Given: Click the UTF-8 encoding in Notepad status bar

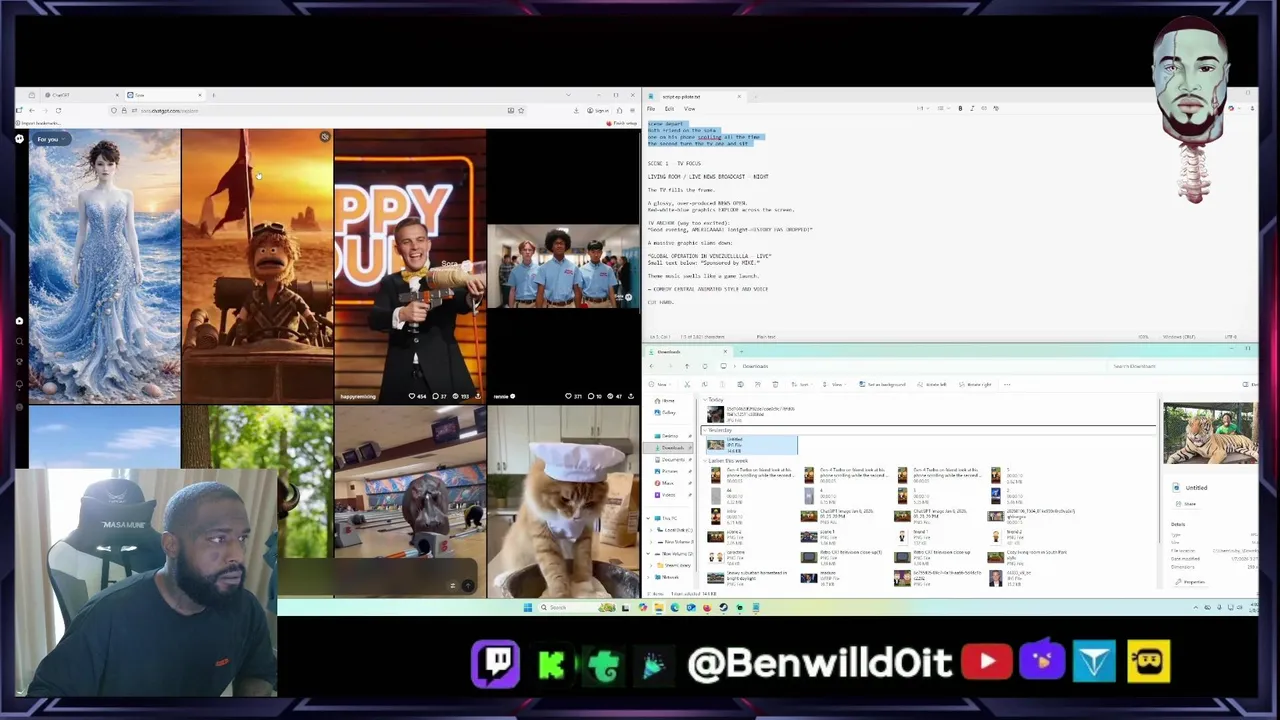Looking at the screenshot, I should [x=1230, y=337].
